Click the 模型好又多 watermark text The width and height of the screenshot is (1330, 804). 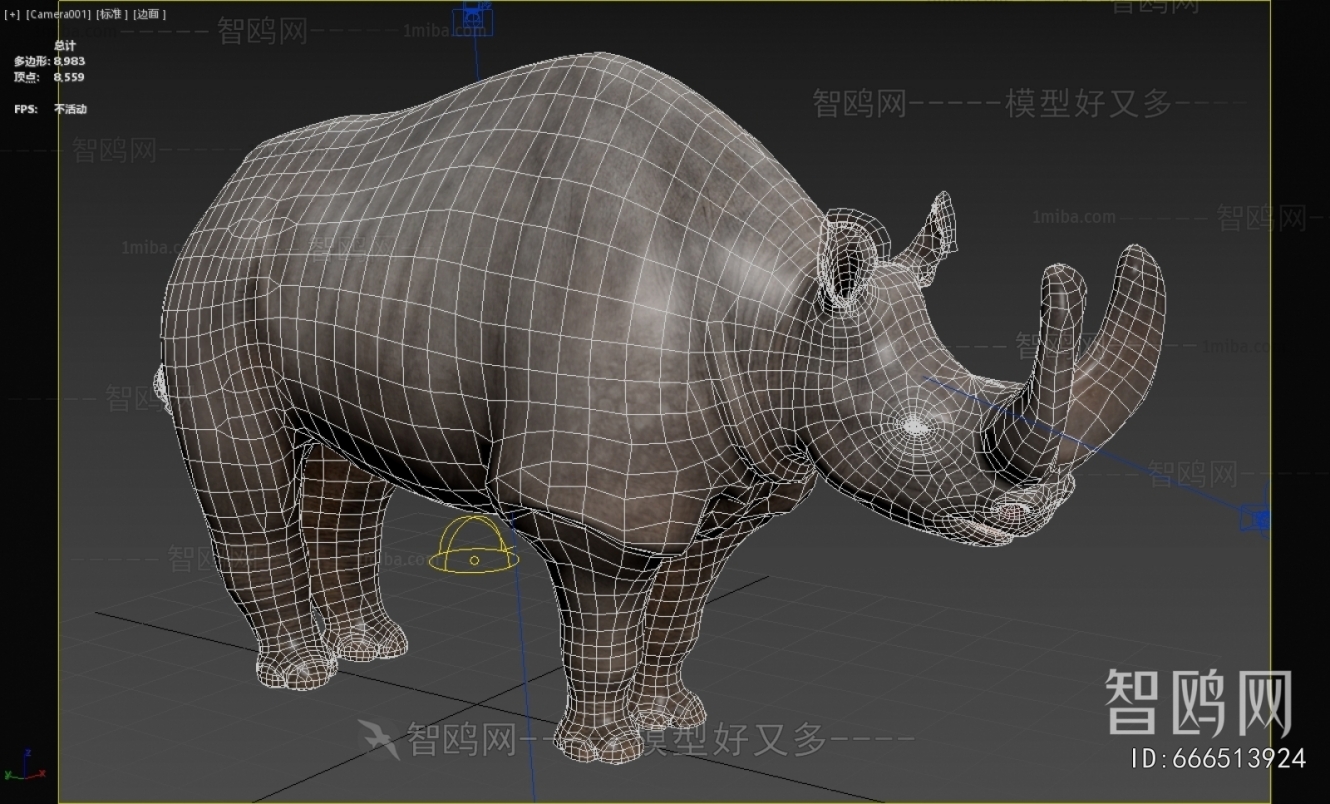point(1090,103)
